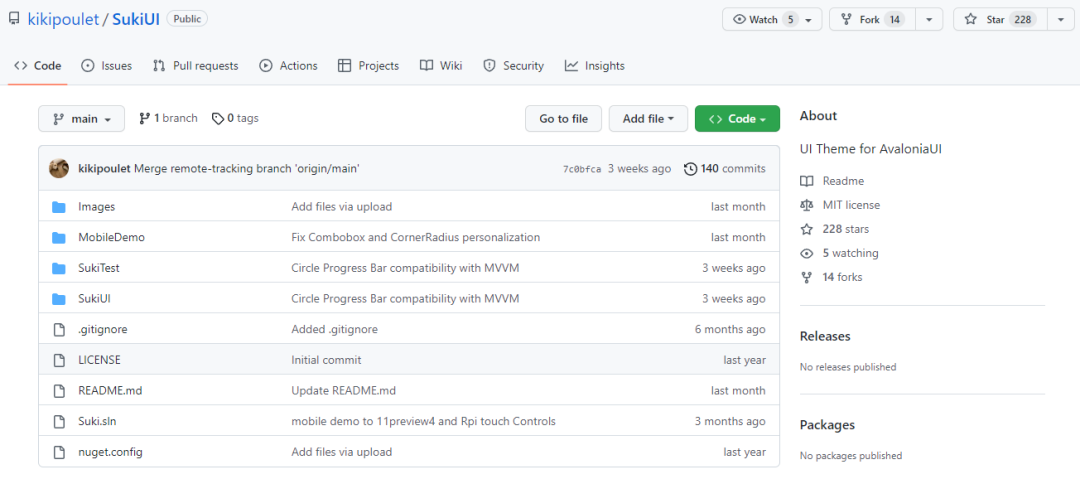Open the Merge remote-tracking branch commit message

[x=247, y=169]
